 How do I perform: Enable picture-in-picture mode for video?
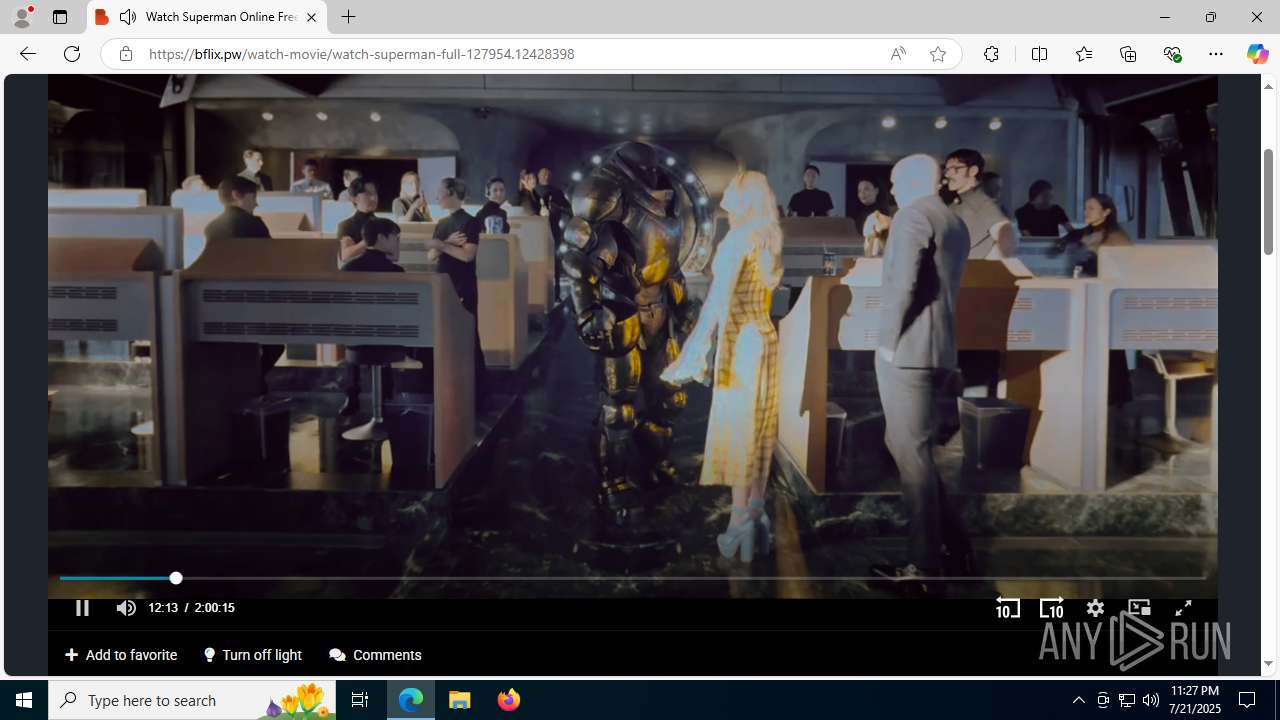point(1139,608)
